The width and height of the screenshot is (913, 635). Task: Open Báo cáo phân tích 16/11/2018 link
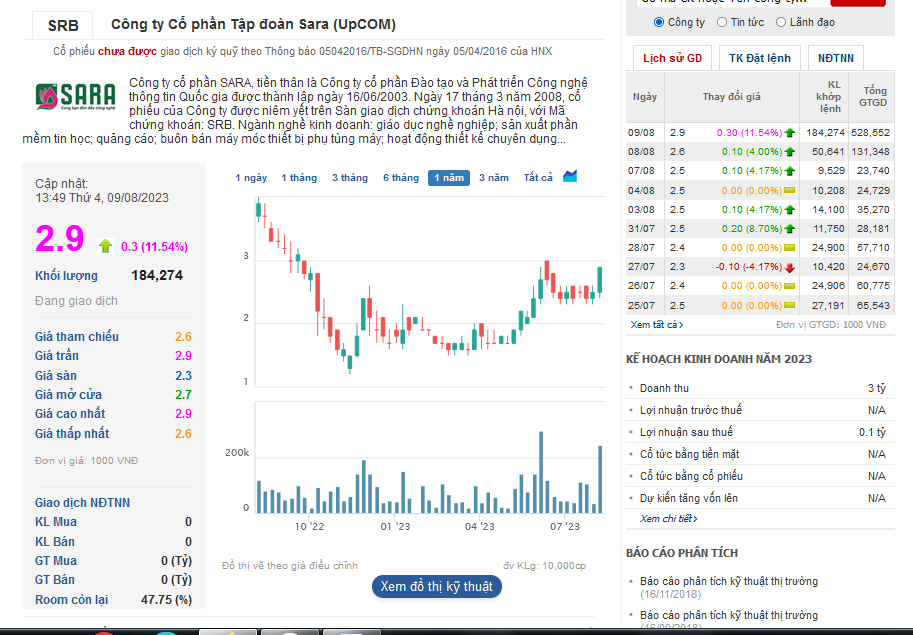(x=728, y=587)
